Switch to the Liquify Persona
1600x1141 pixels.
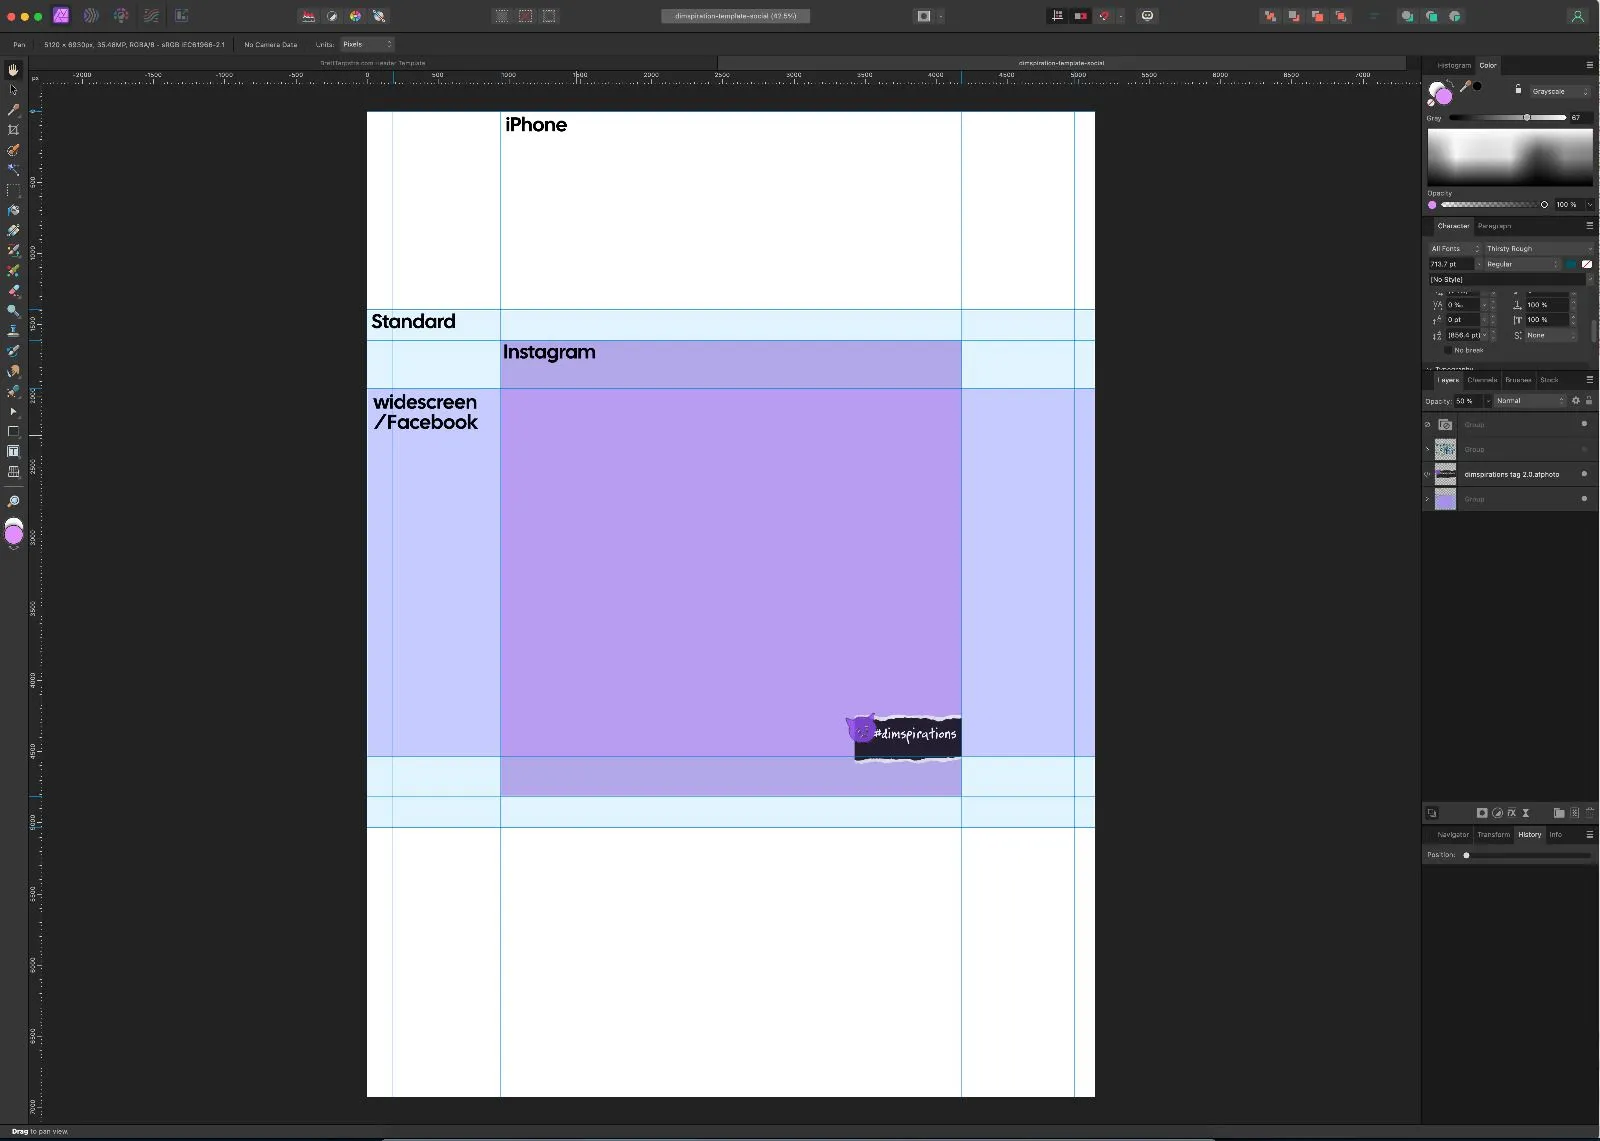(91, 16)
